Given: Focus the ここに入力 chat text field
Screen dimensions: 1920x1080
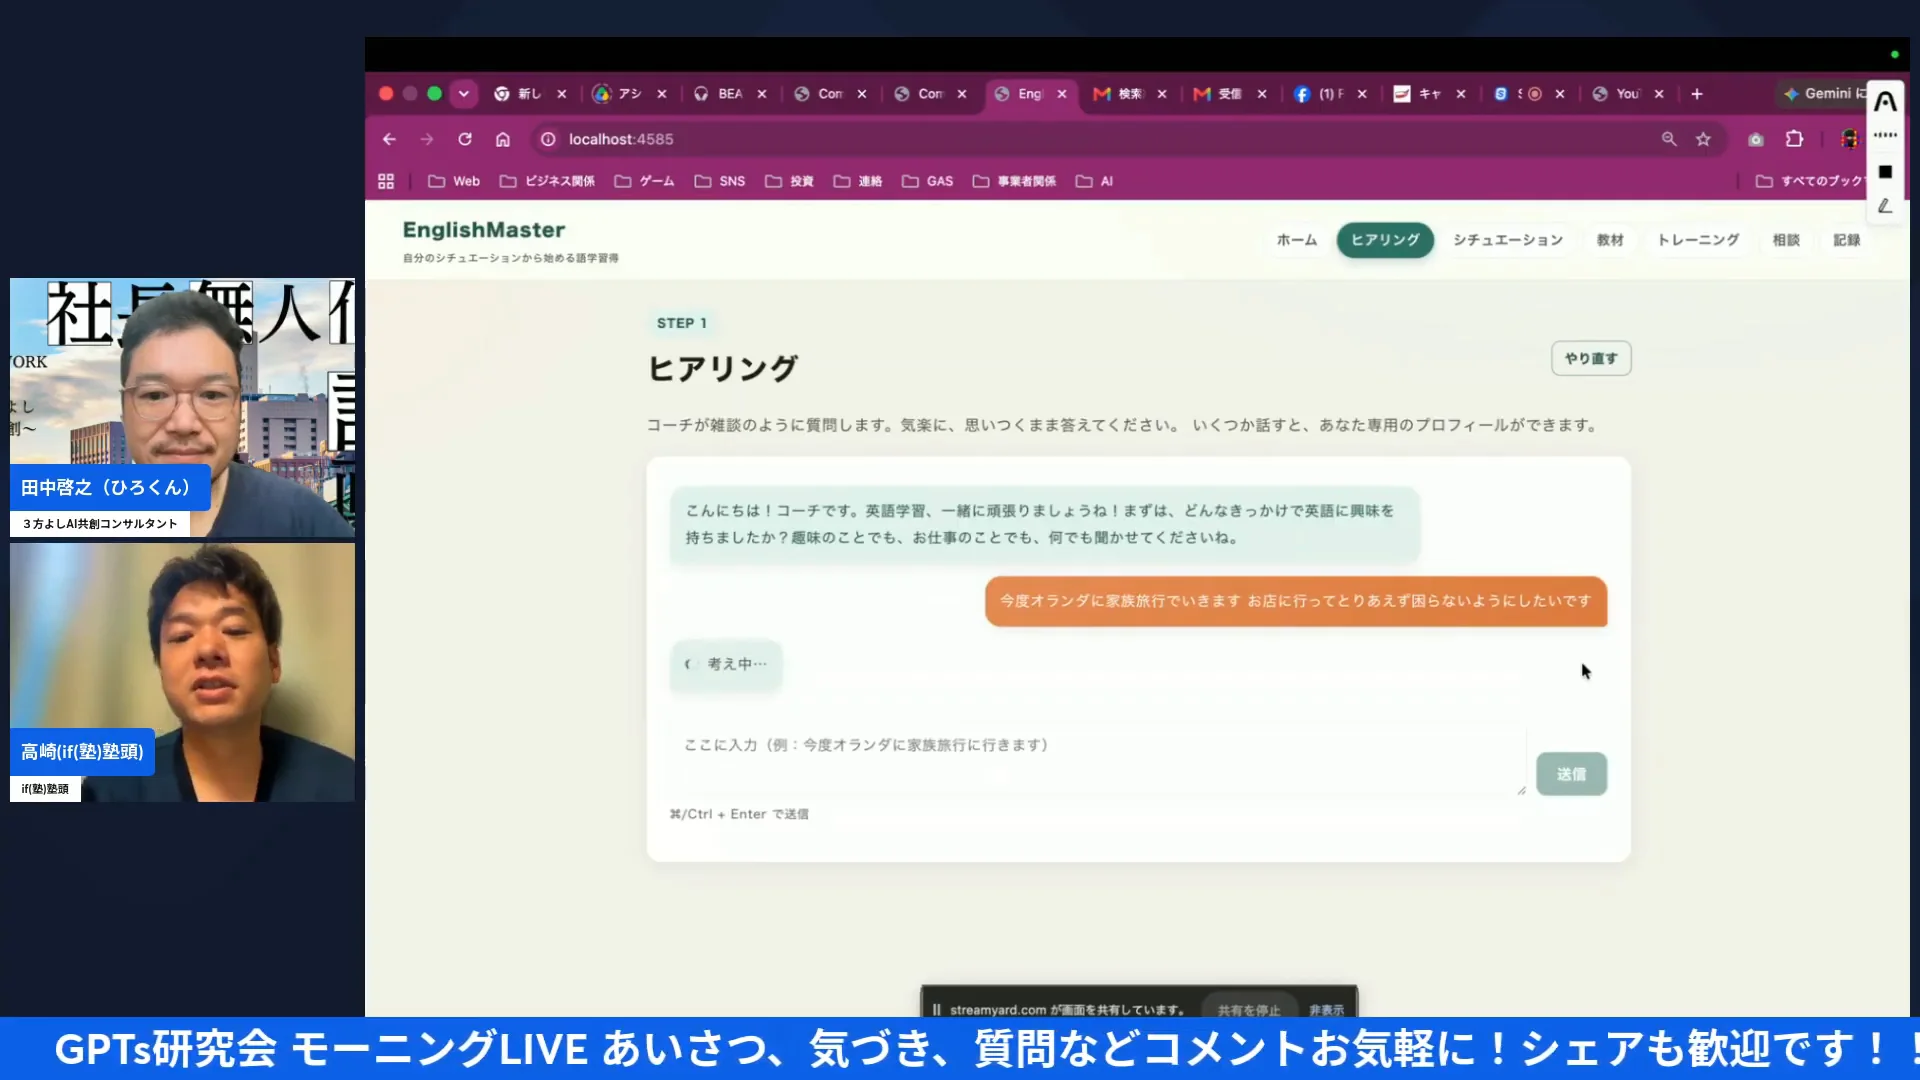Looking at the screenshot, I should (x=1097, y=760).
